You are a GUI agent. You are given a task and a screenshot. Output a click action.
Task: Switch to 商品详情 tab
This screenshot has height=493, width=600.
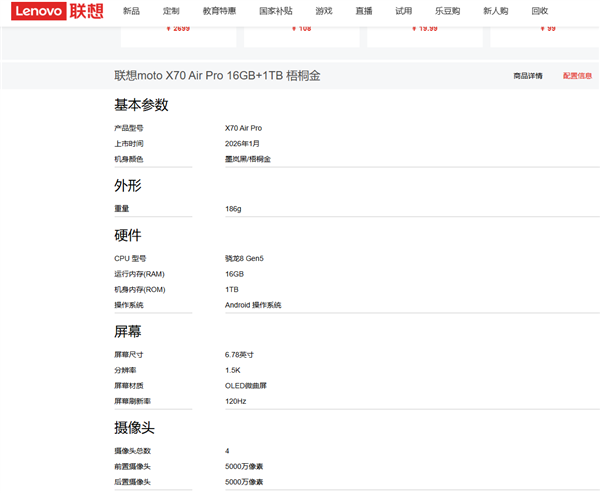[x=528, y=76]
